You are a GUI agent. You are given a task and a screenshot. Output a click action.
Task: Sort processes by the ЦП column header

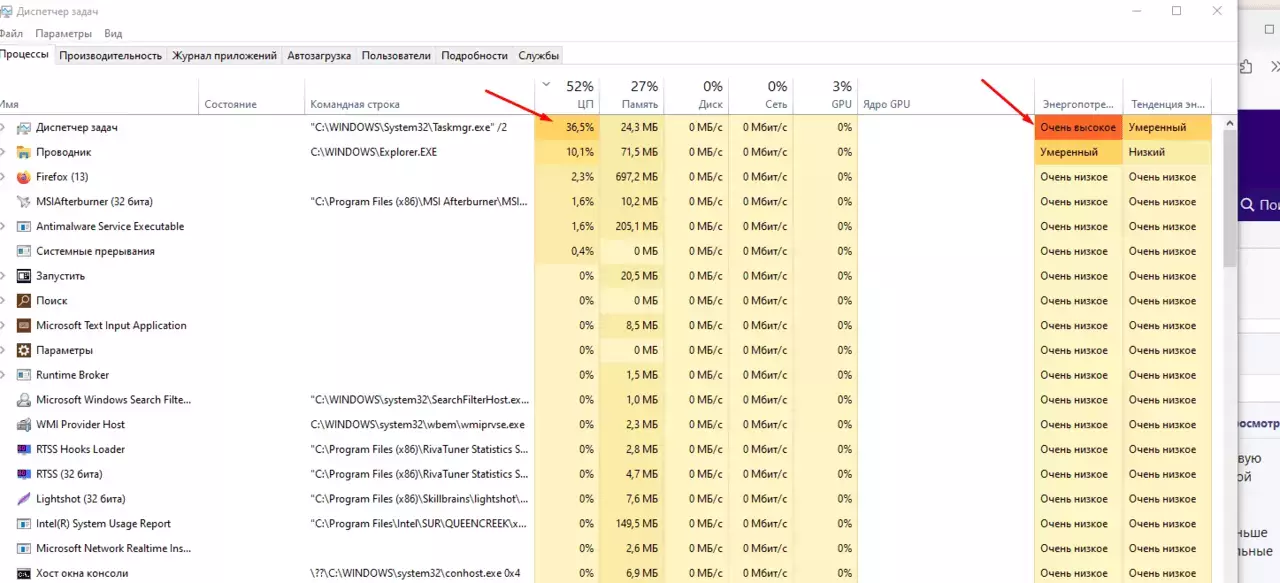pos(568,95)
